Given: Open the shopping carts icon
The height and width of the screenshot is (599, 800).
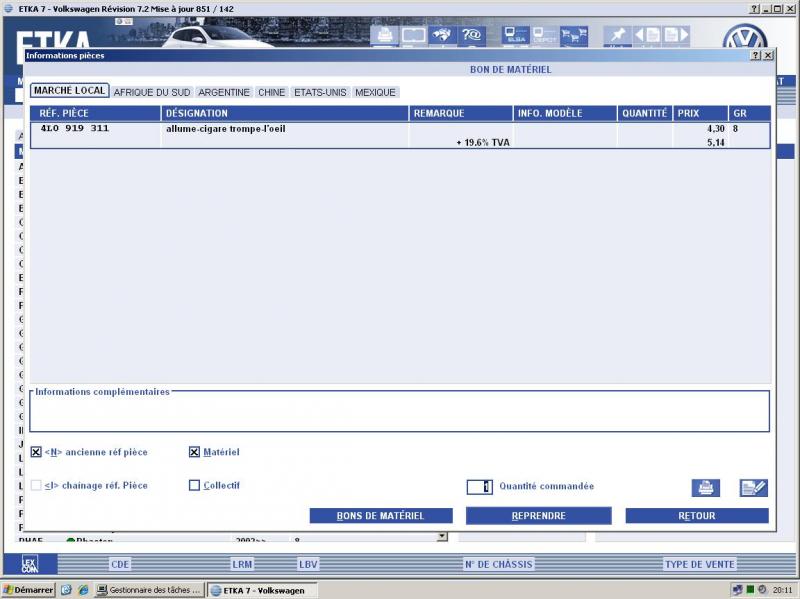Looking at the screenshot, I should pyautogui.click(x=574, y=35).
